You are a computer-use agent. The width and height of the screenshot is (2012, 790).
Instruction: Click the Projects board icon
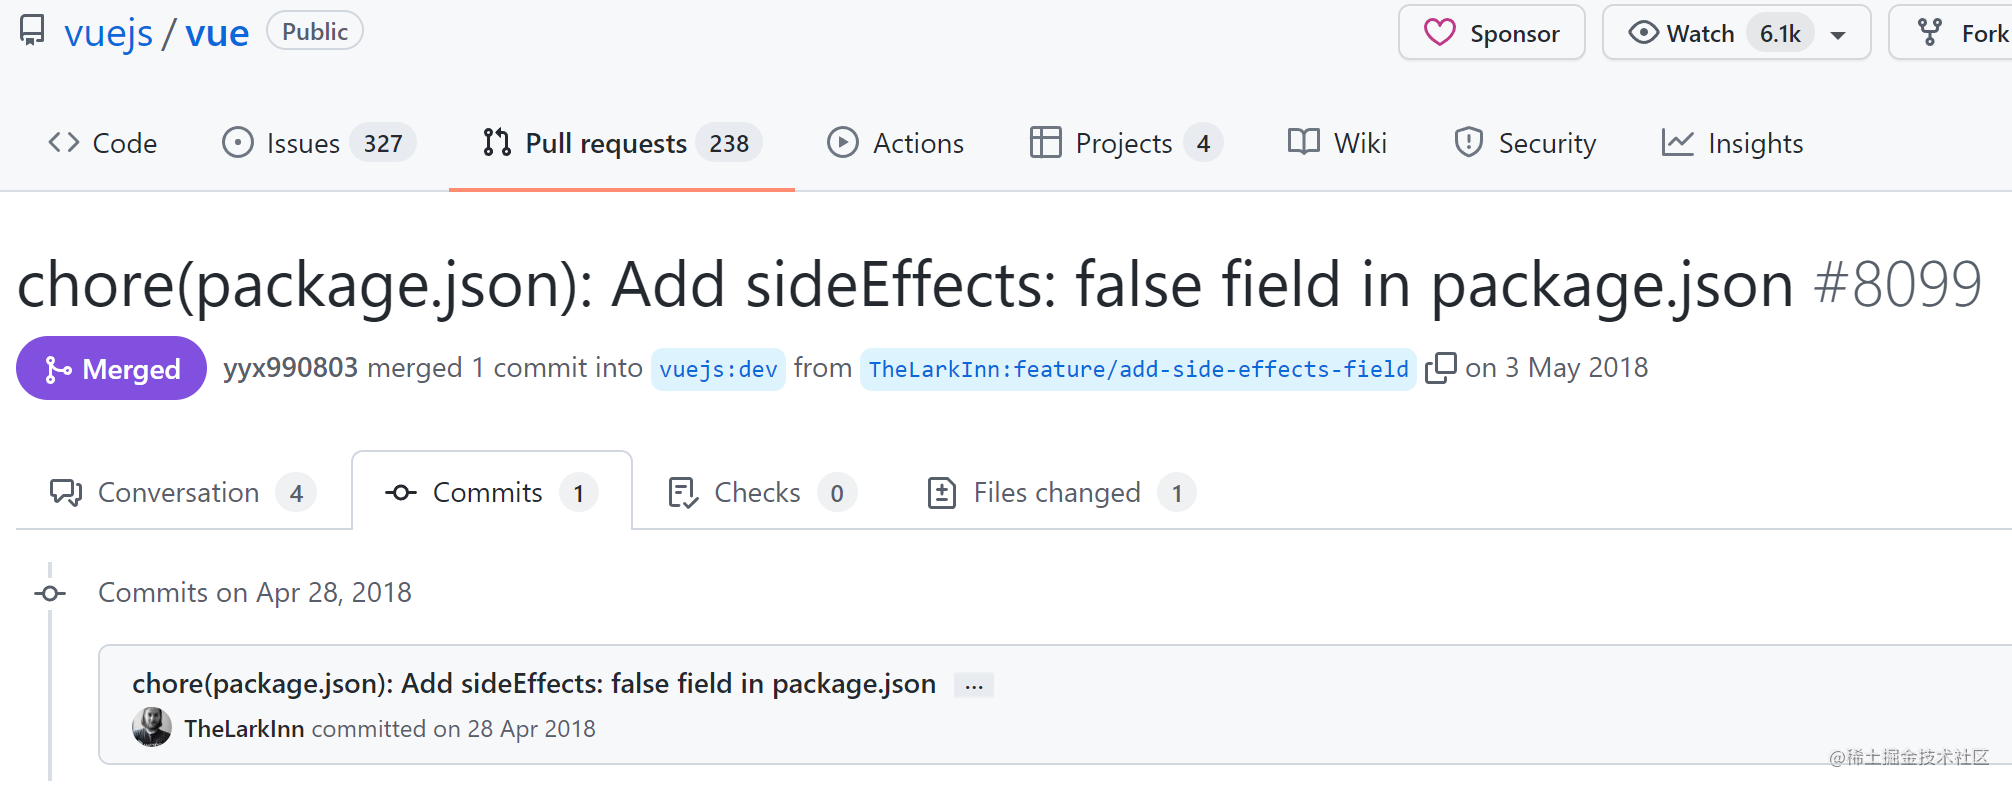(1044, 142)
